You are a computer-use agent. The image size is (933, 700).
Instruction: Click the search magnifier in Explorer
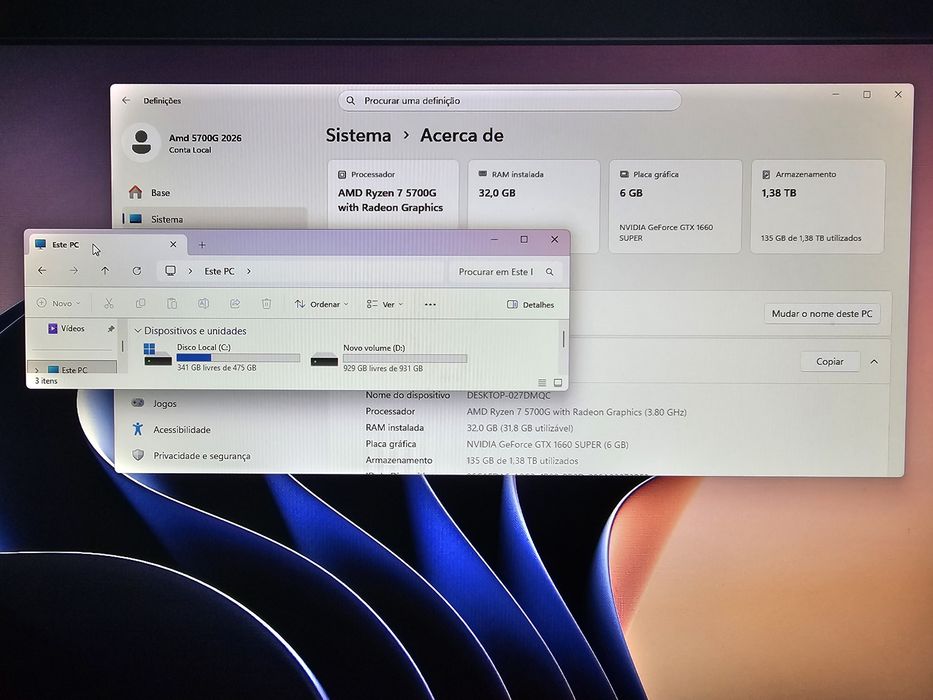550,272
